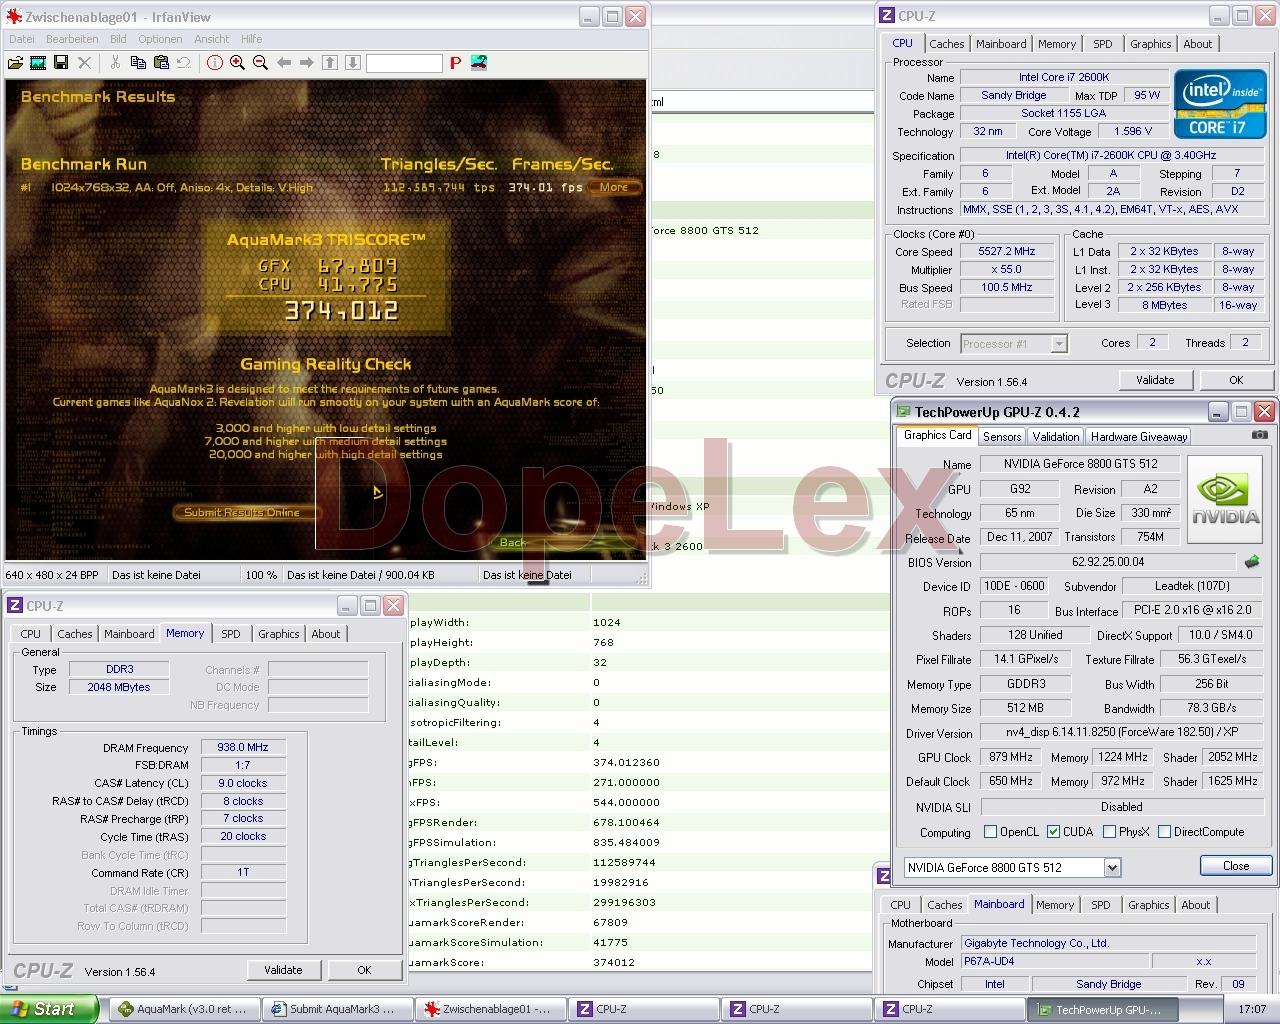Uncheck the CUDA checkbox
Image resolution: width=1280 pixels, height=1024 pixels.
coord(1053,832)
